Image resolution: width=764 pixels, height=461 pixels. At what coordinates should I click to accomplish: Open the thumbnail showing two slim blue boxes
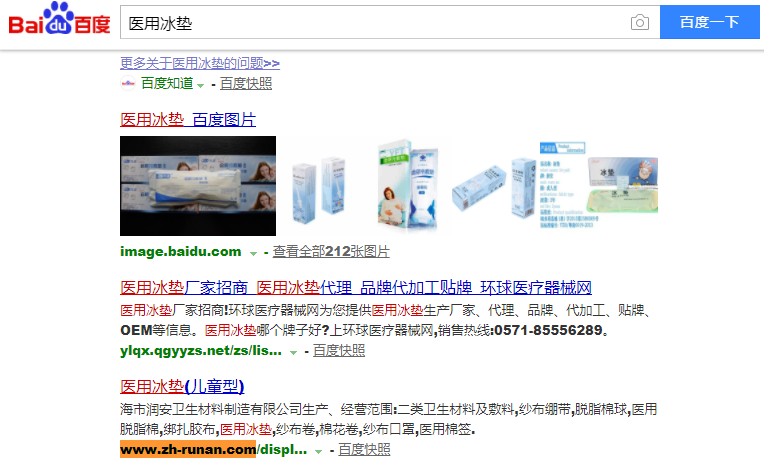click(319, 188)
